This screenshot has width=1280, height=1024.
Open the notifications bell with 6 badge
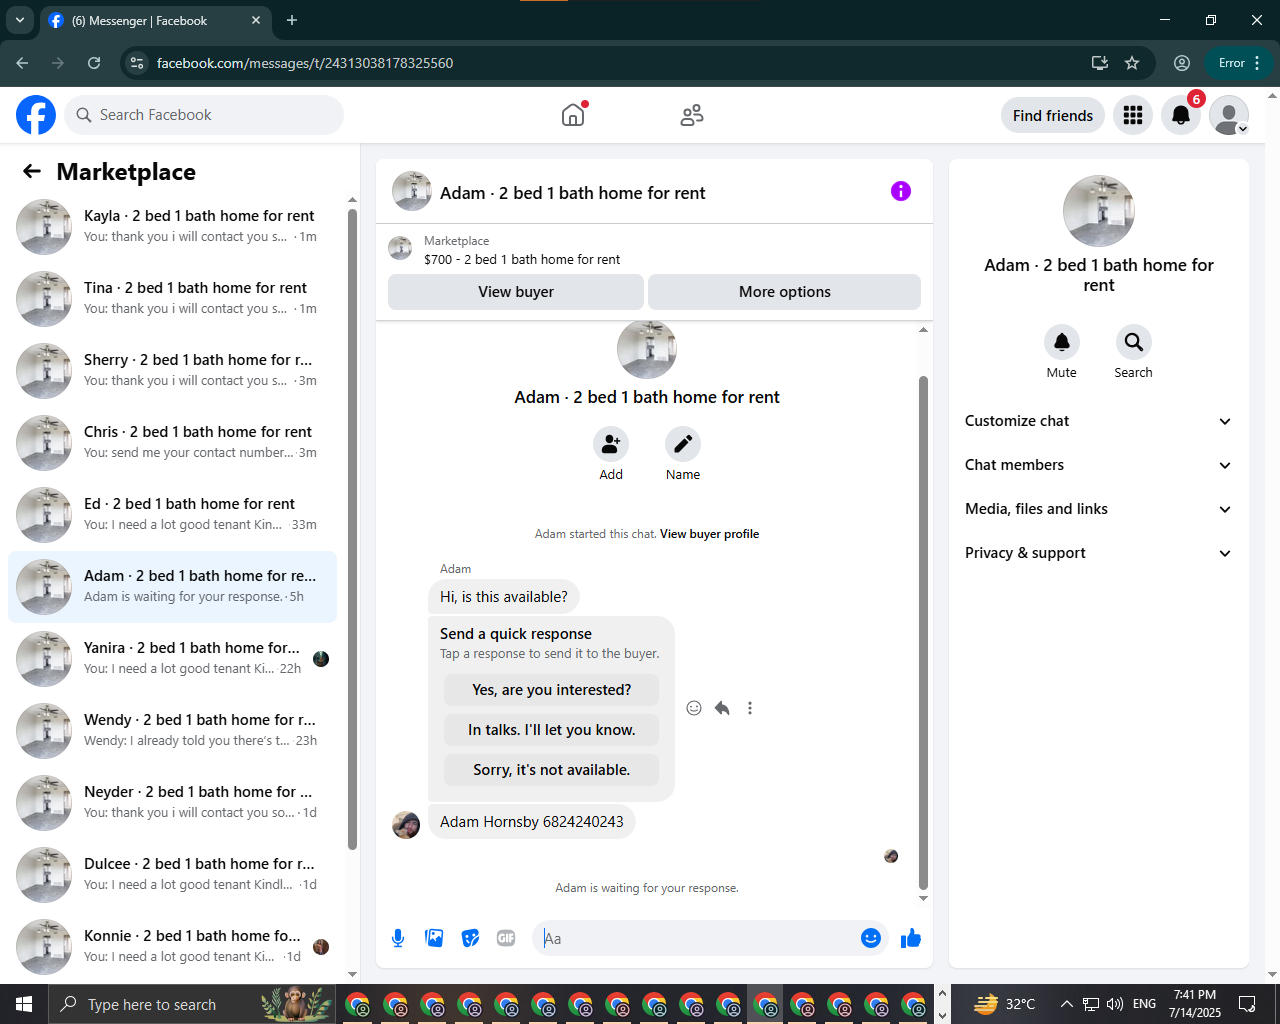click(x=1181, y=115)
